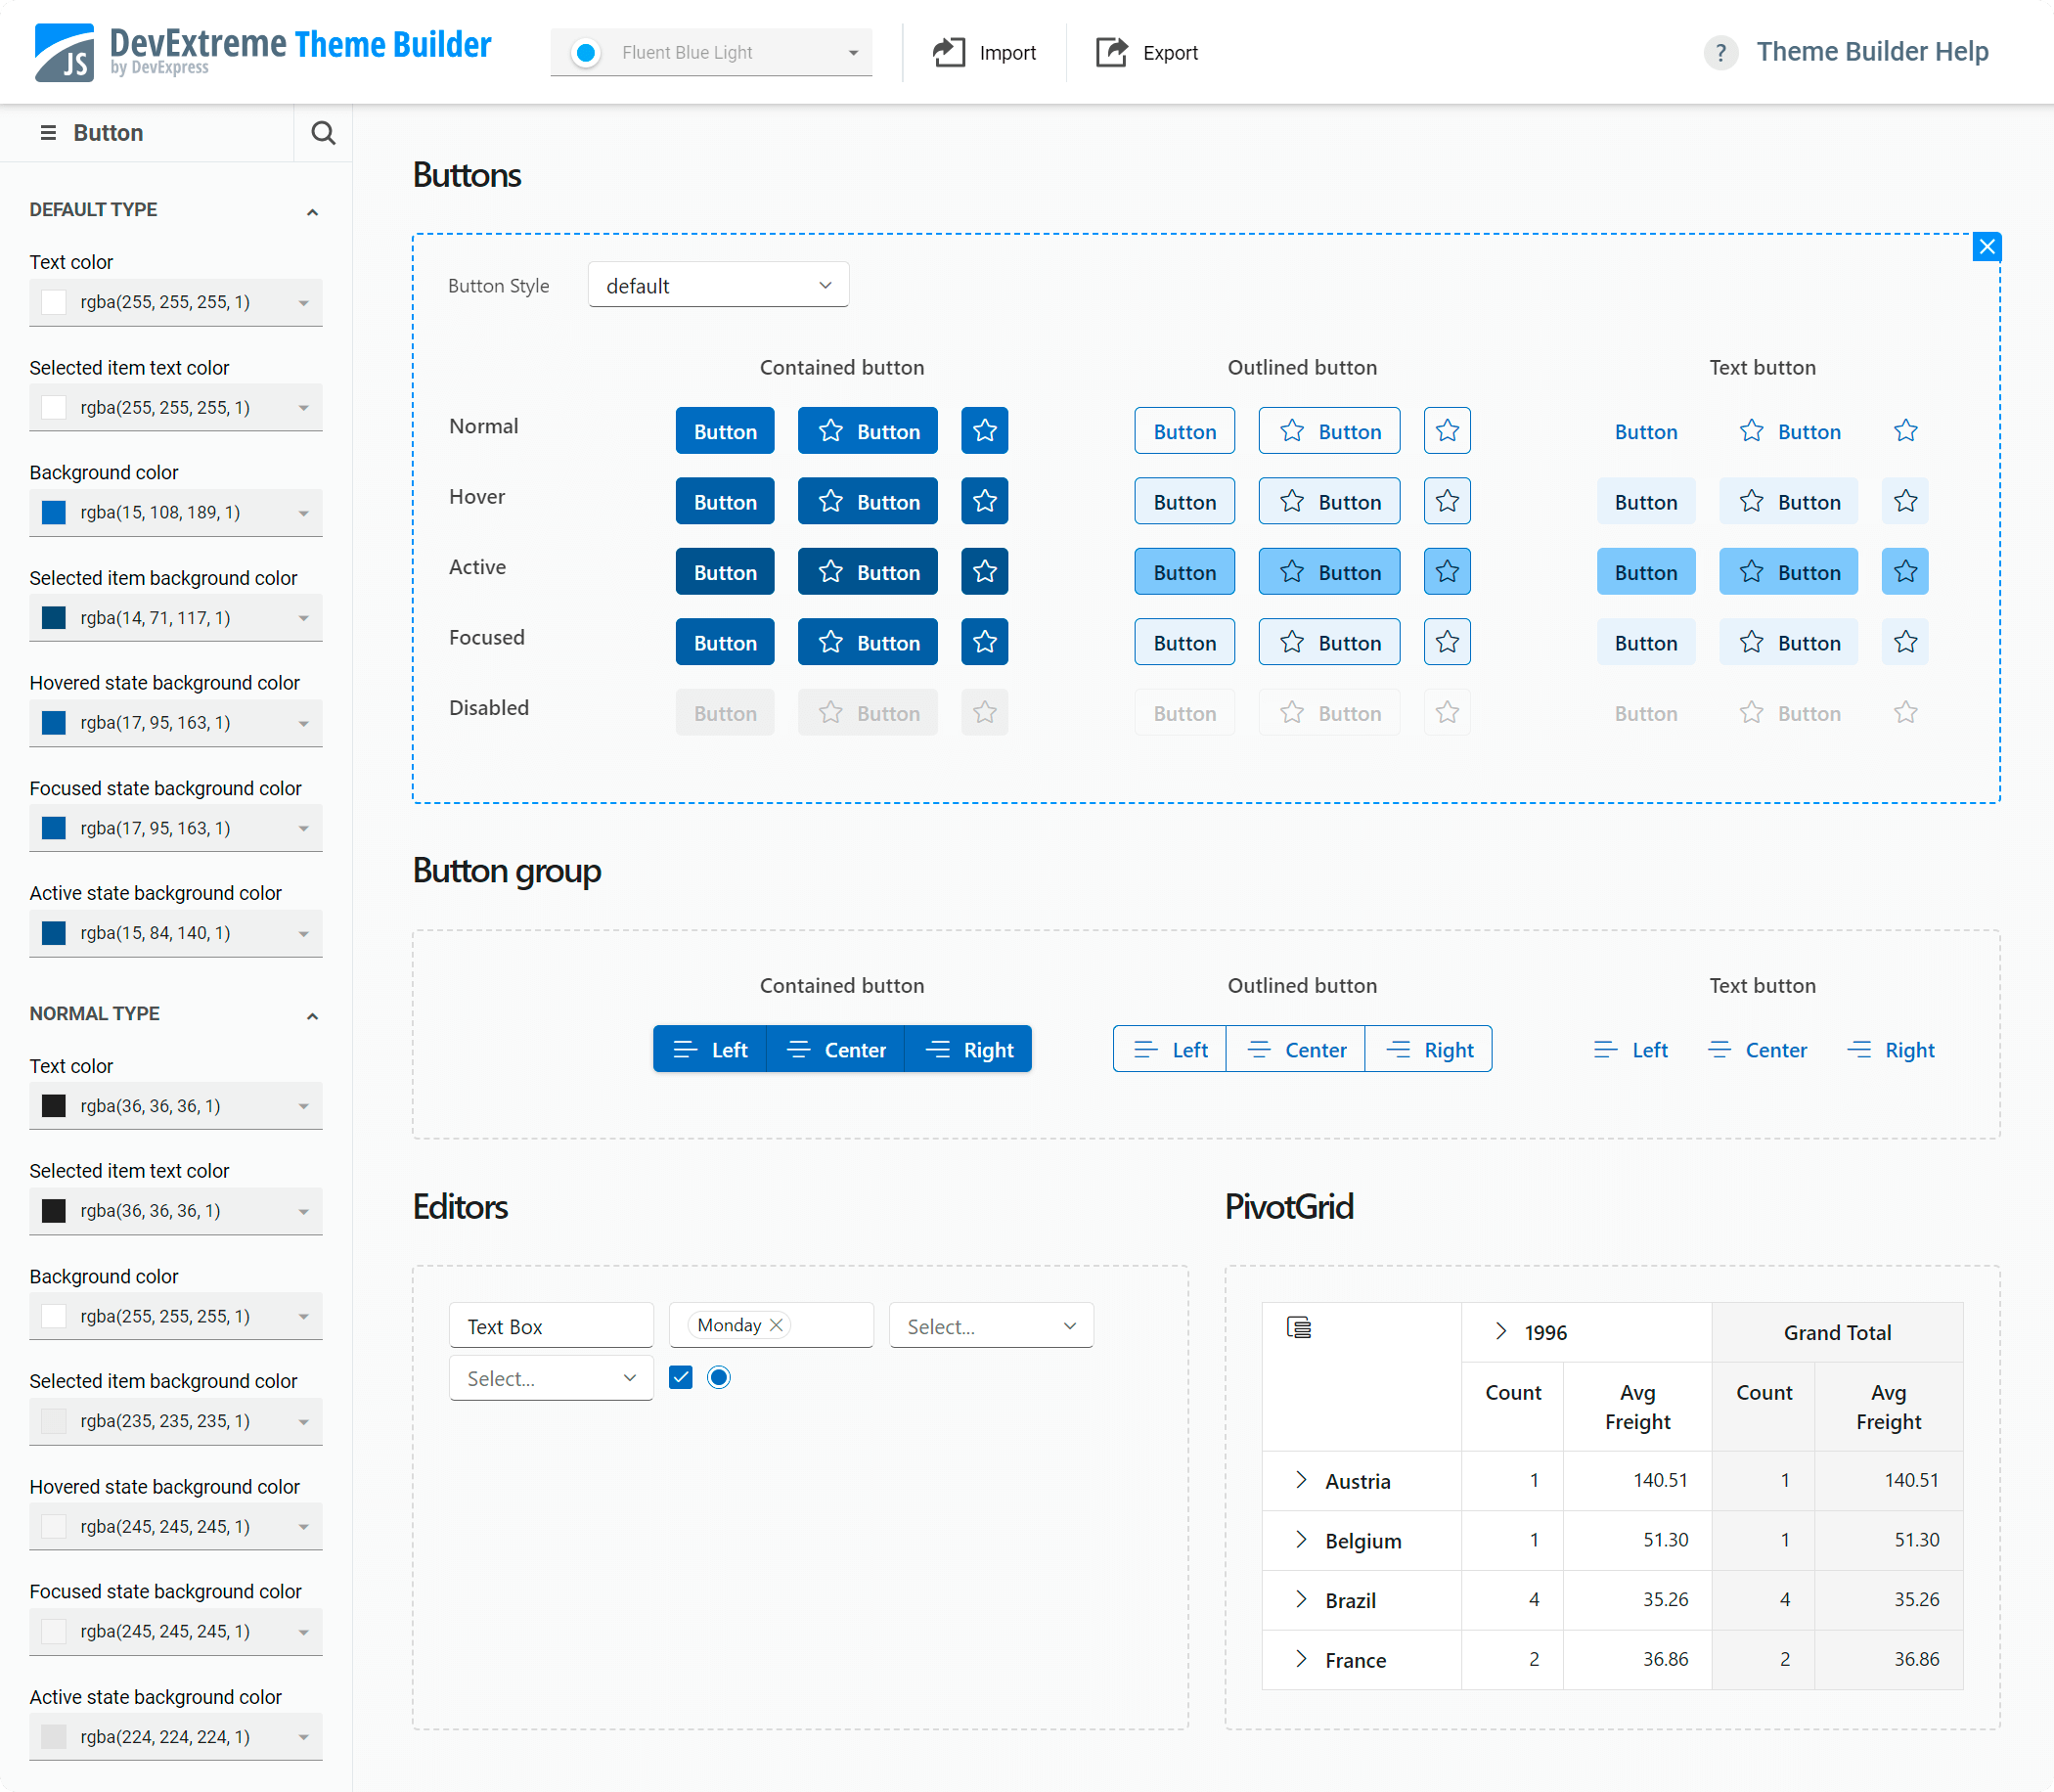Click the close icon on Buttons preview panel
The image size is (2054, 1792).
[1987, 246]
